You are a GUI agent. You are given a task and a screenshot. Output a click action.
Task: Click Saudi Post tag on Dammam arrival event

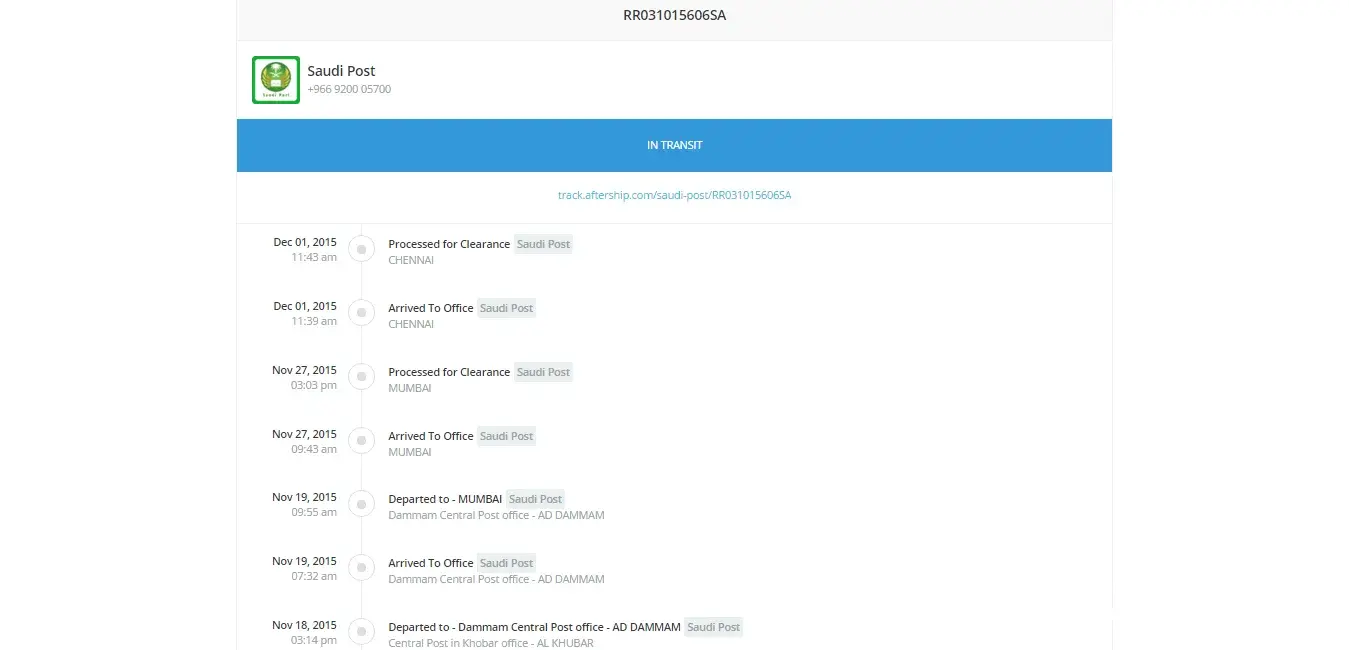coord(506,563)
